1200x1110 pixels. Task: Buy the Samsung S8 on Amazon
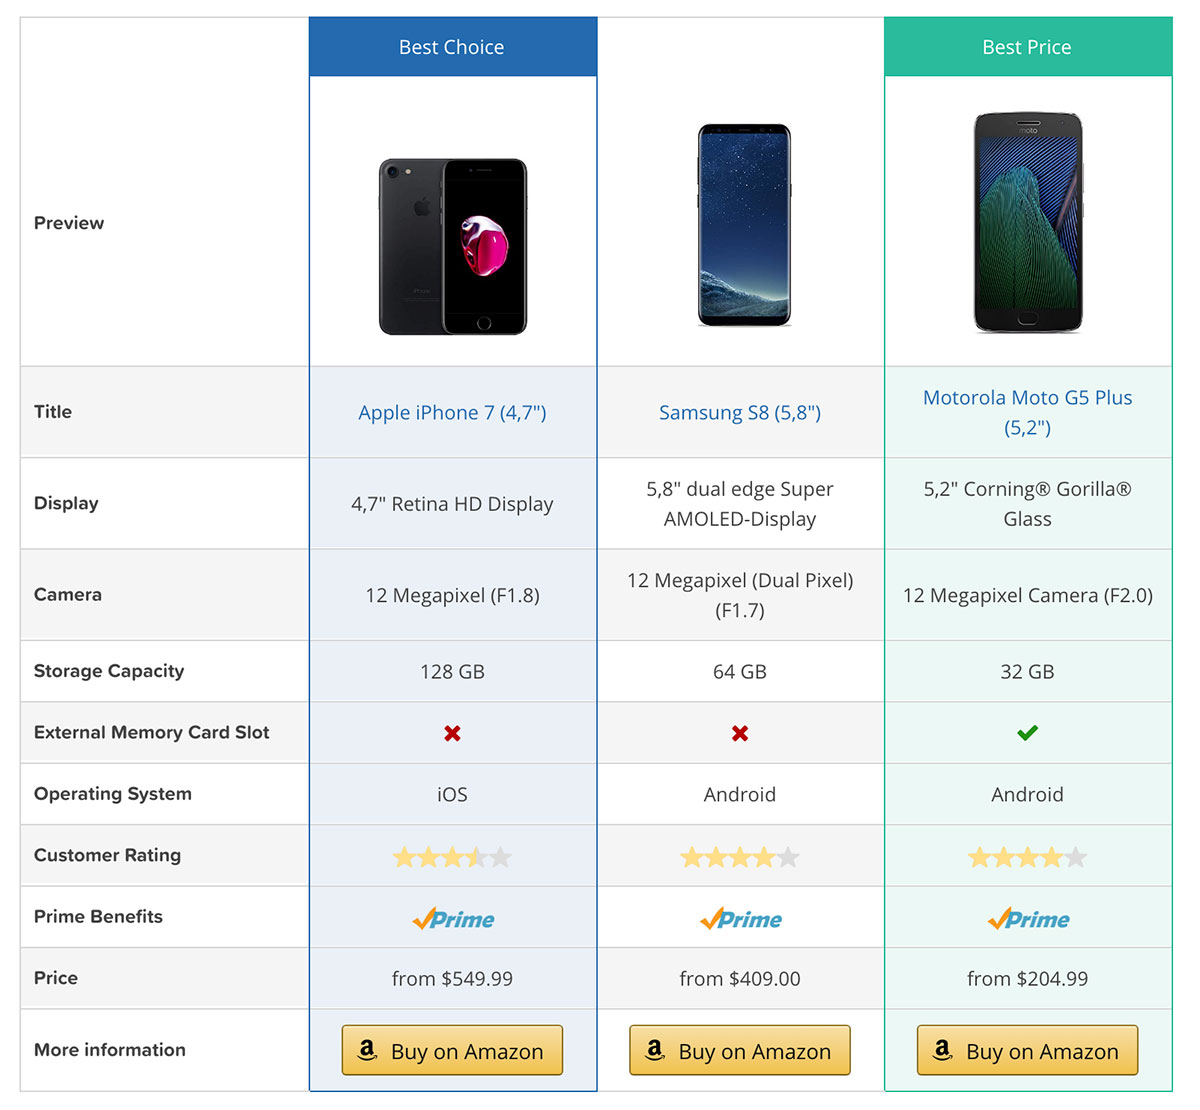coord(740,1050)
